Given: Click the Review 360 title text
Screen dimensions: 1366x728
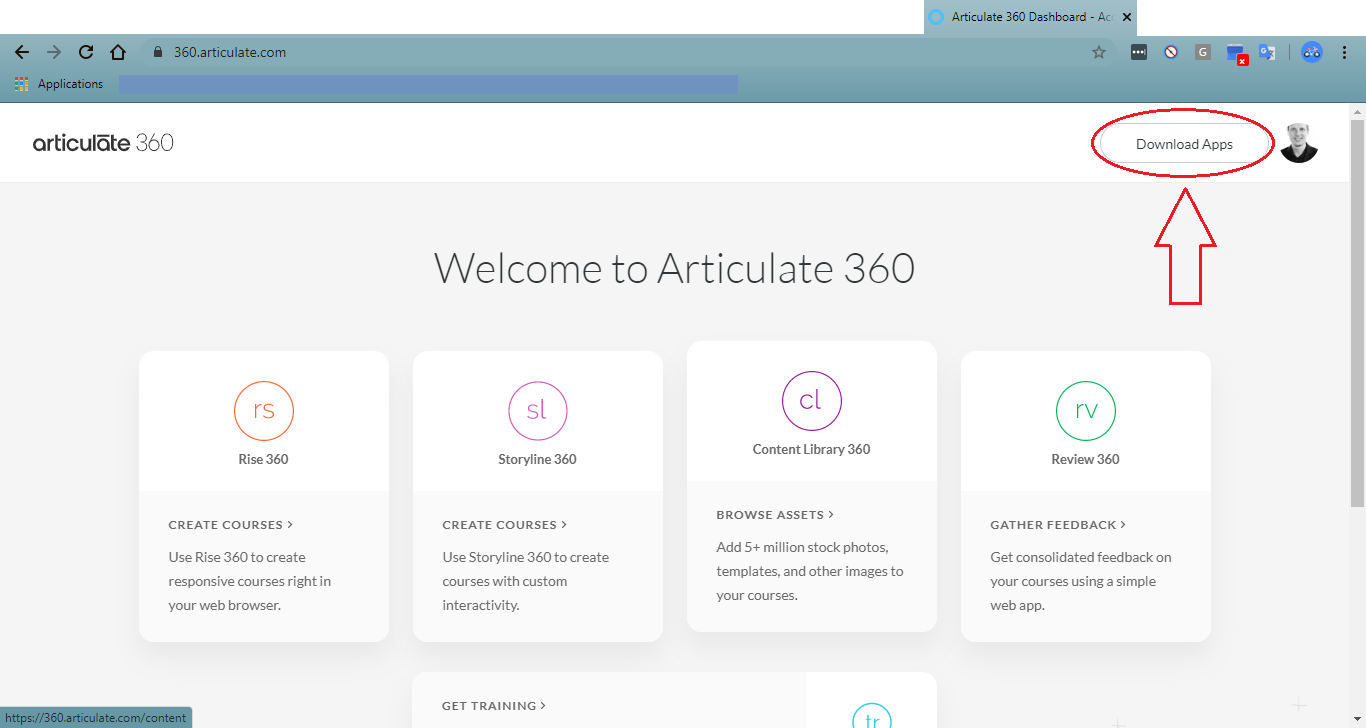Looking at the screenshot, I should 1086,459.
